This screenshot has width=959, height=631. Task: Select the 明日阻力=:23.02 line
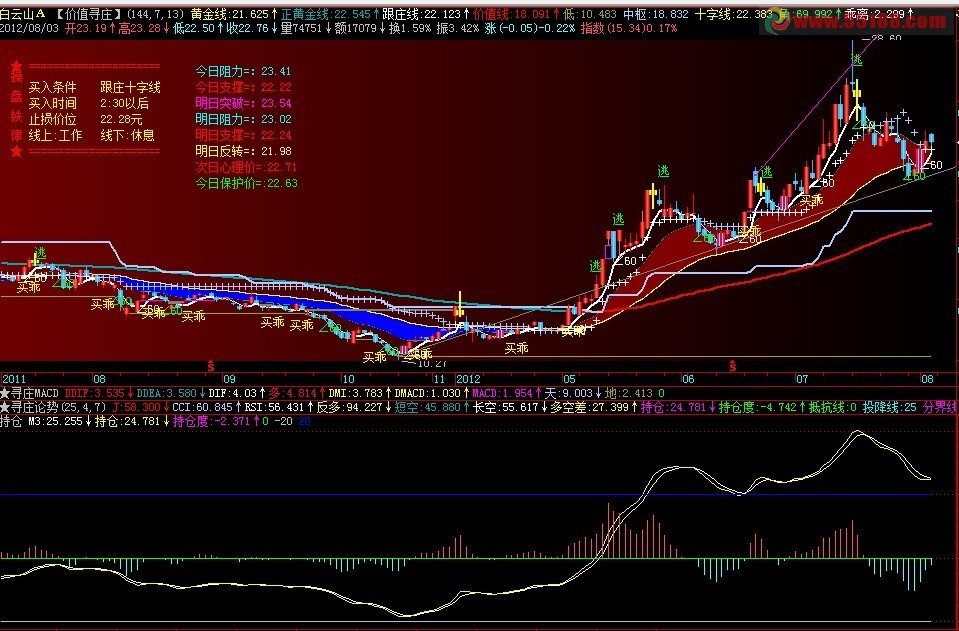243,119
